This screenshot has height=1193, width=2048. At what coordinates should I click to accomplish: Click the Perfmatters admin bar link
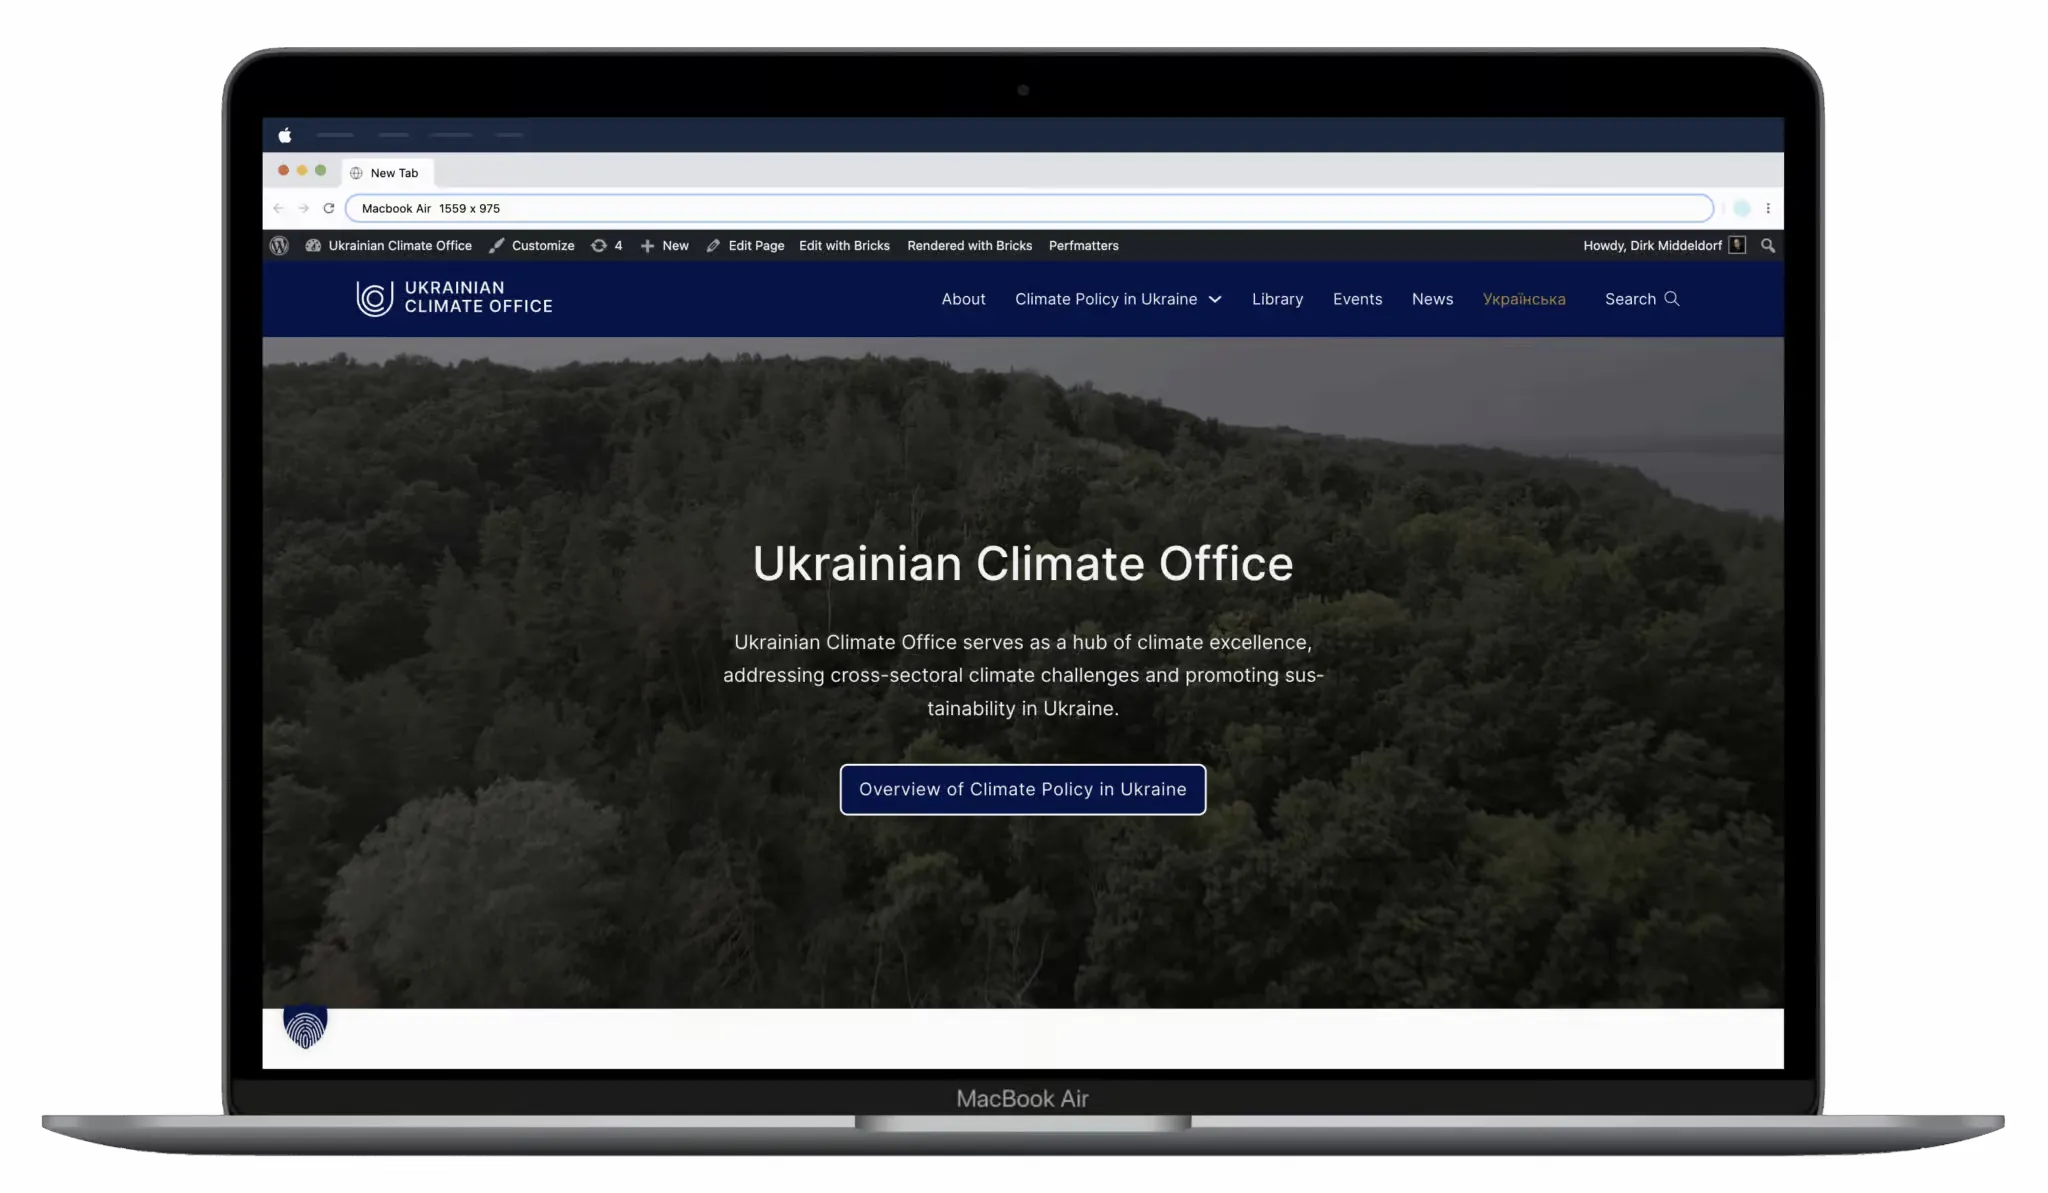(x=1084, y=245)
